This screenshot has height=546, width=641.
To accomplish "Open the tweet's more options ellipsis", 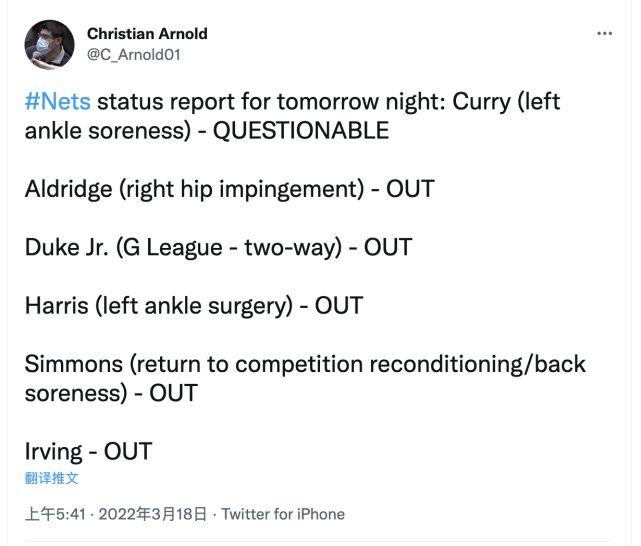I will (604, 33).
